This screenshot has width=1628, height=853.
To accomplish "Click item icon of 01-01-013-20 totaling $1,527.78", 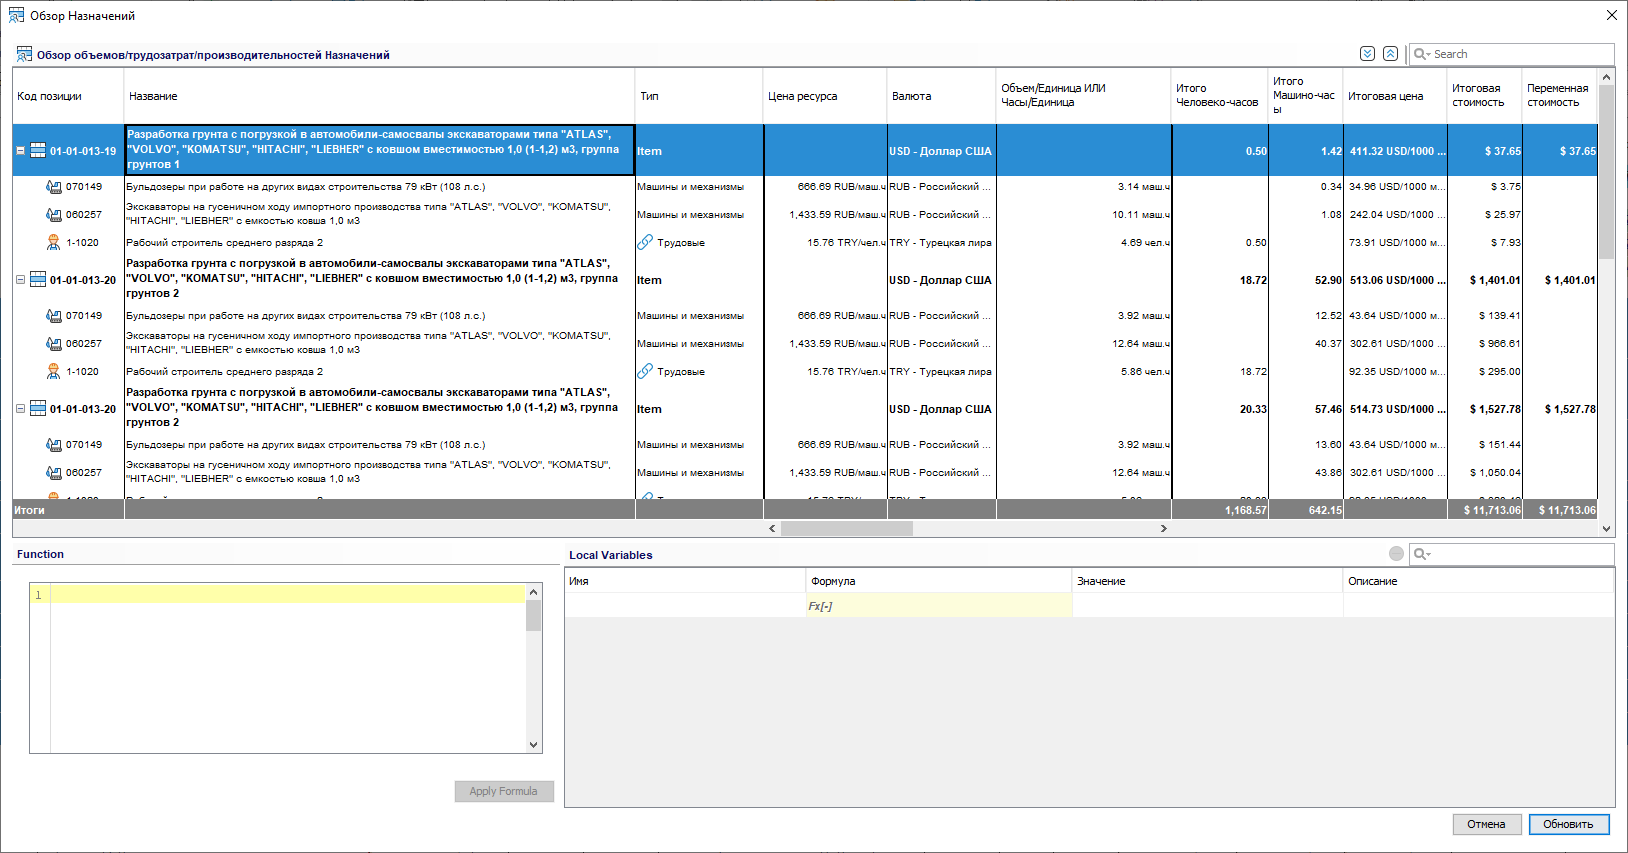I will pyautogui.click(x=38, y=409).
